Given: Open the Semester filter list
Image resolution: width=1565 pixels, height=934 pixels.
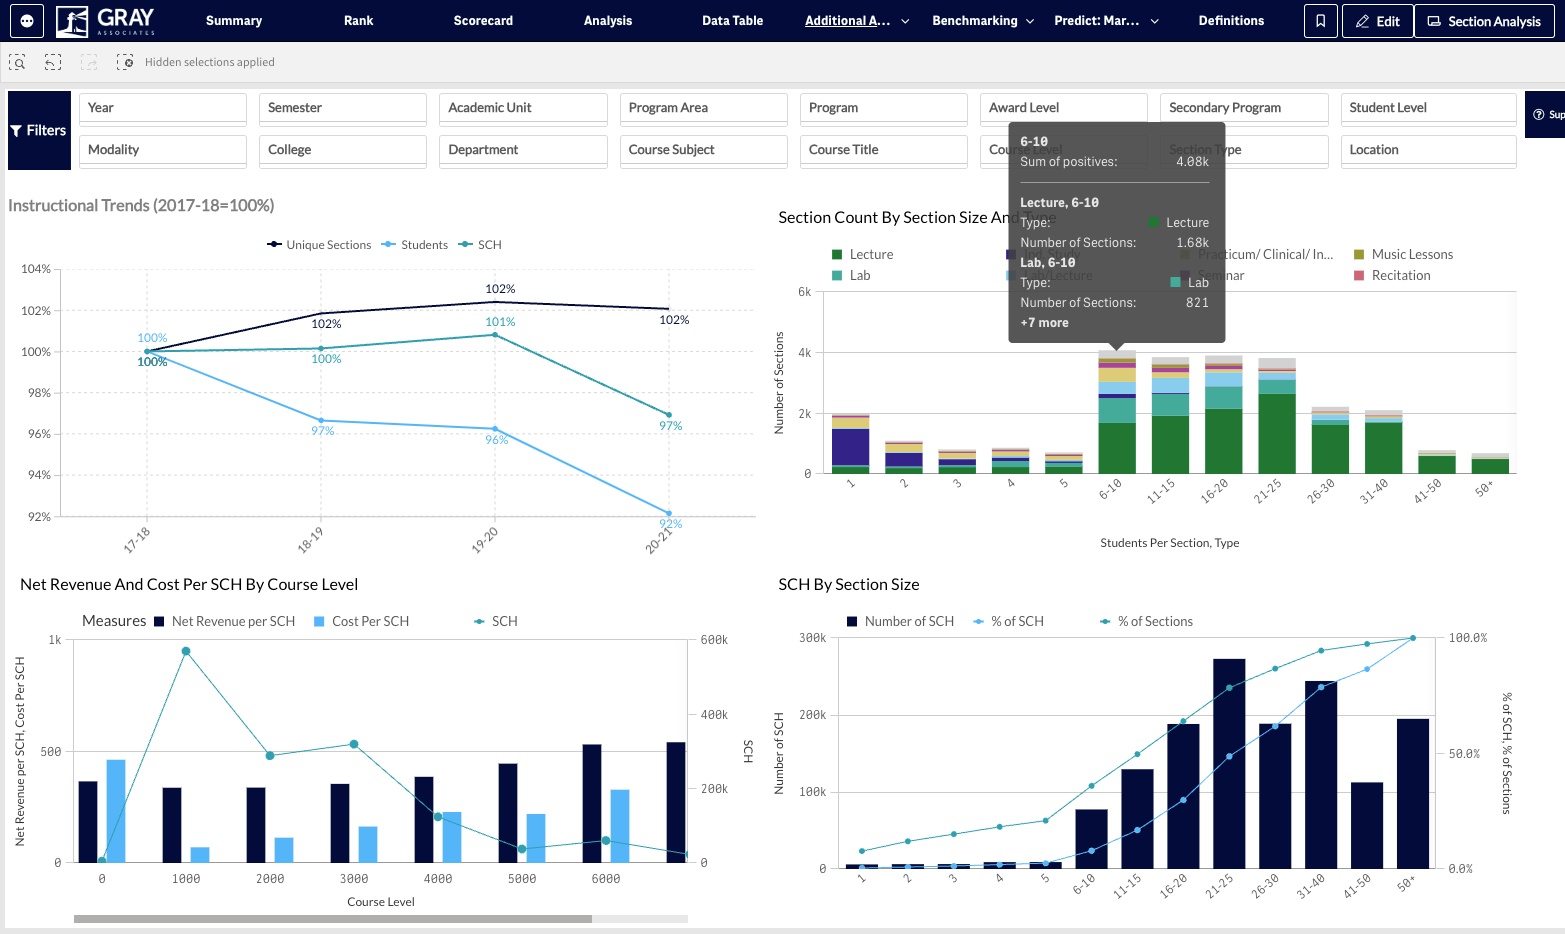Looking at the screenshot, I should click(x=343, y=108).
